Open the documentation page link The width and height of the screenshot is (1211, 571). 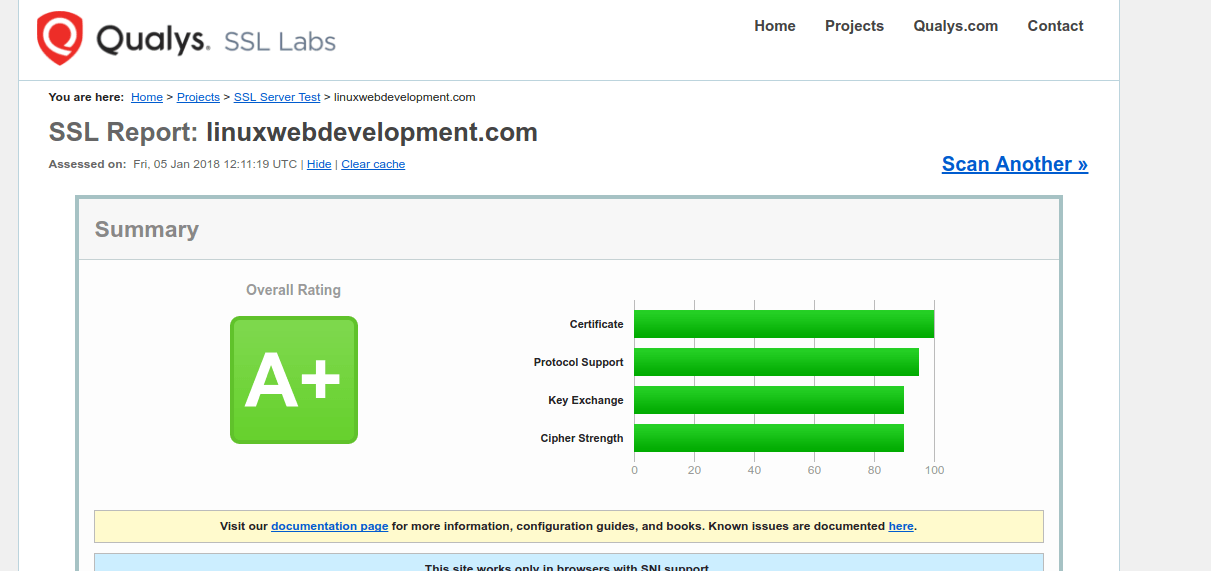[329, 526]
